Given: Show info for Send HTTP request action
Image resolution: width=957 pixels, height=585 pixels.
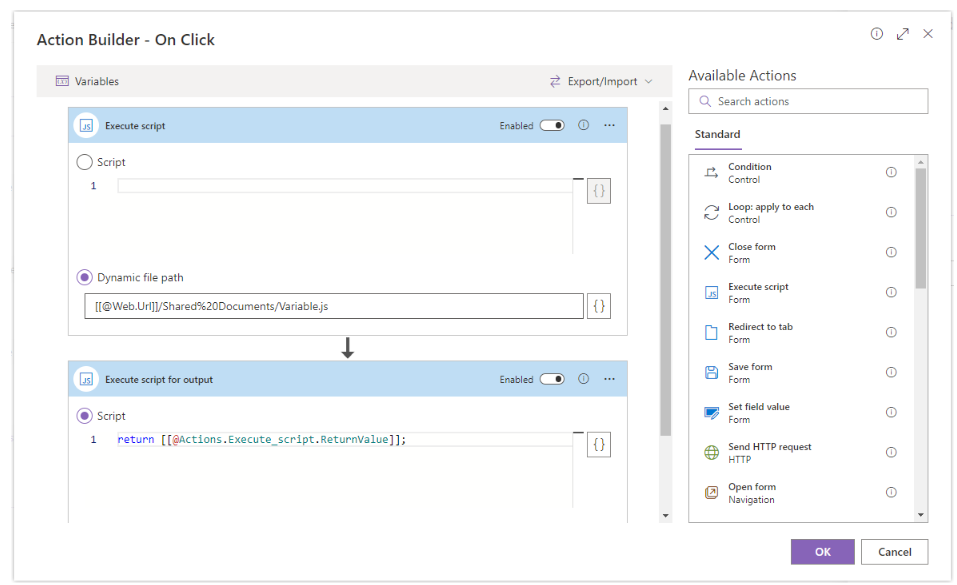Looking at the screenshot, I should coord(891,452).
